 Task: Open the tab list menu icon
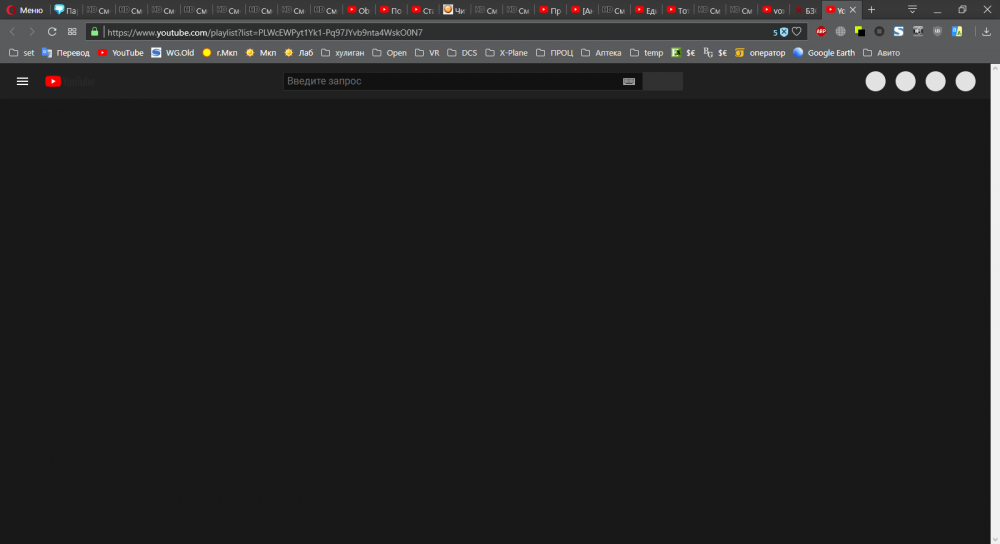pos(912,10)
